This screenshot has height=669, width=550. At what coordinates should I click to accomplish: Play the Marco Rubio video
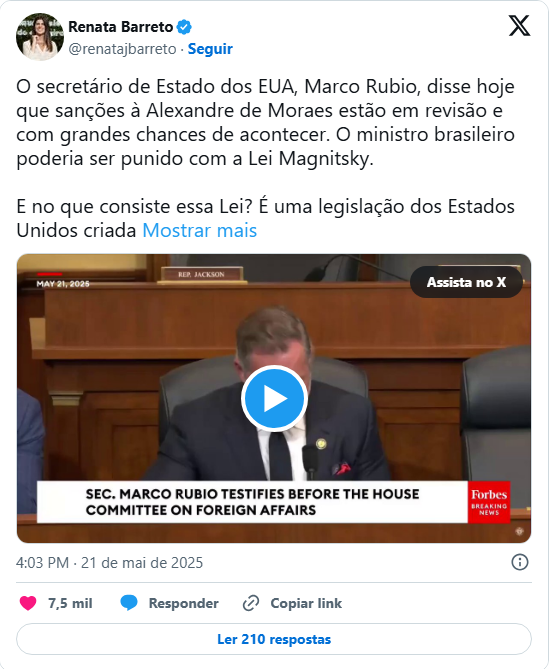274,398
